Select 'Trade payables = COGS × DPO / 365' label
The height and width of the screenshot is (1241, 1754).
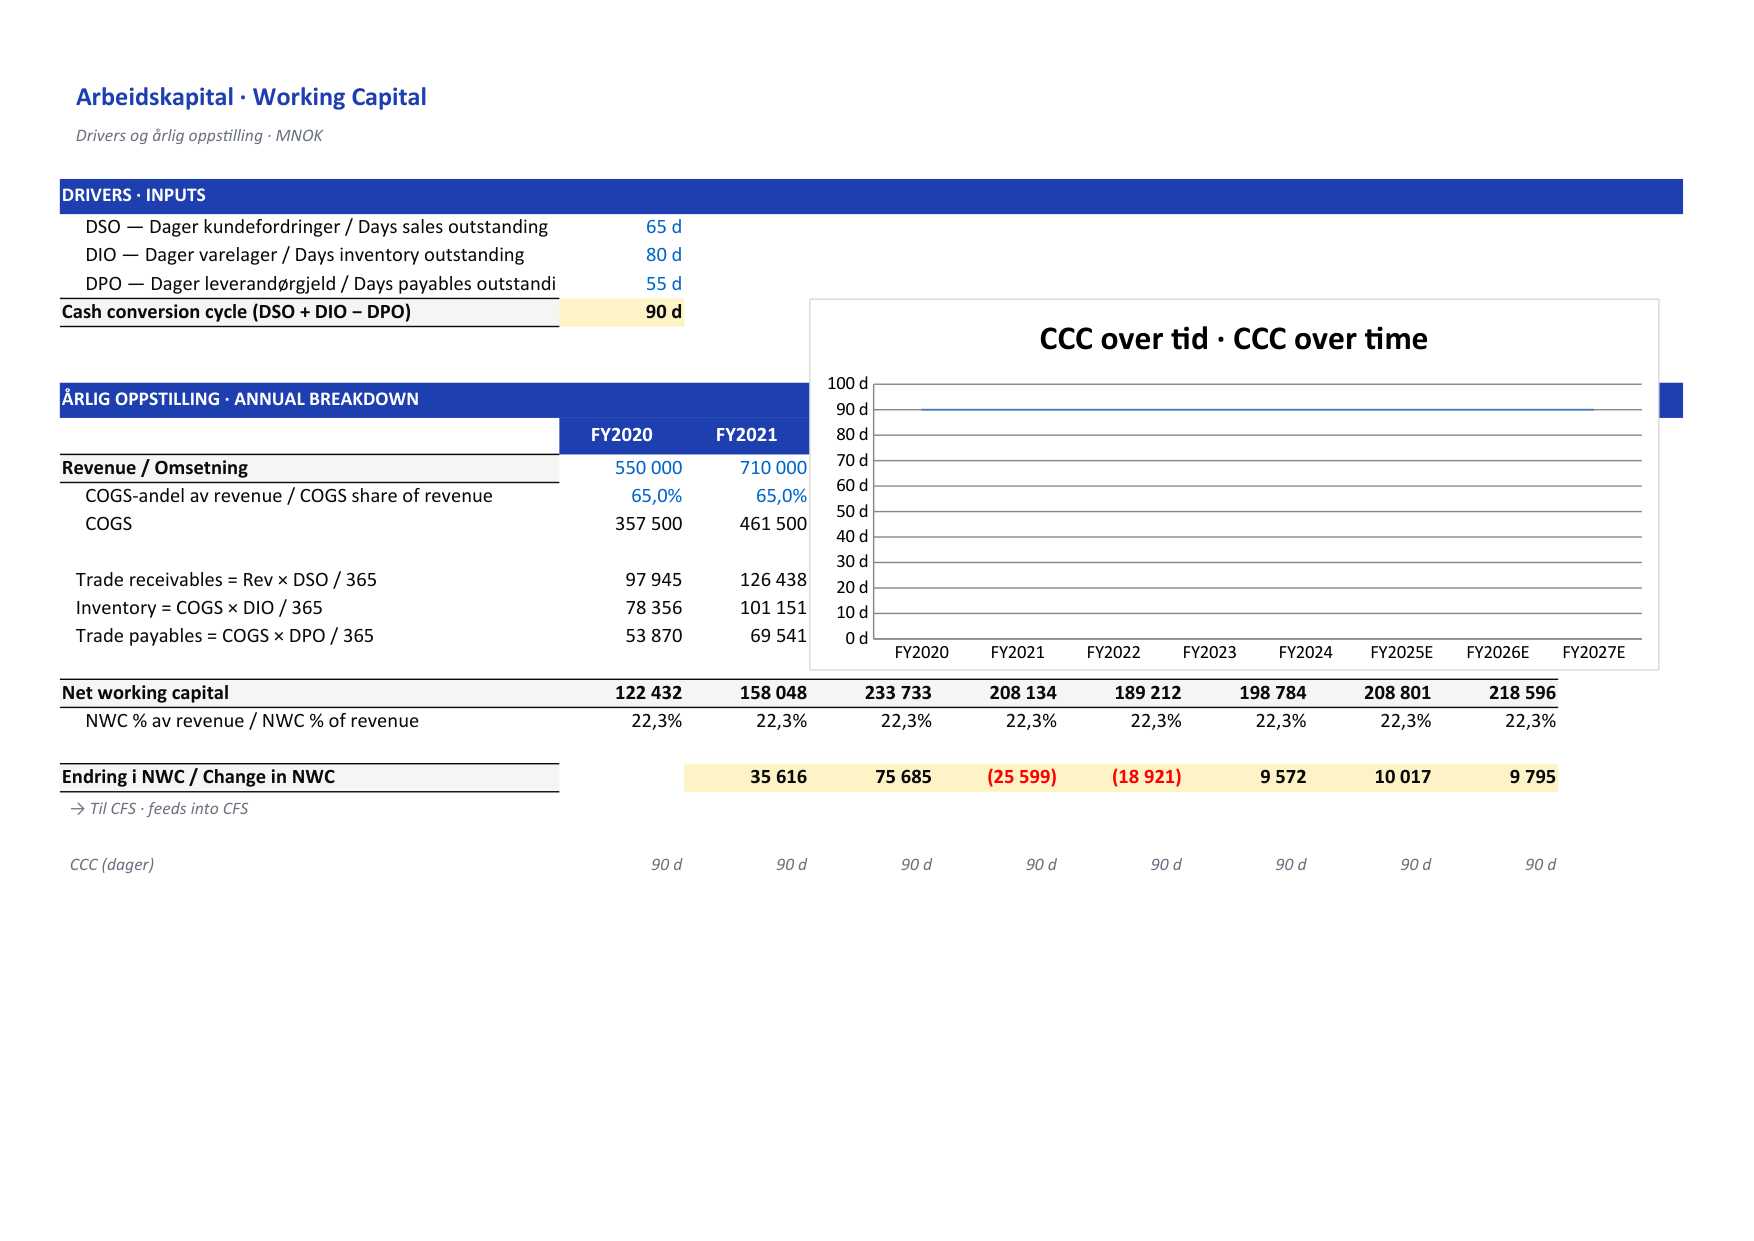coord(225,636)
